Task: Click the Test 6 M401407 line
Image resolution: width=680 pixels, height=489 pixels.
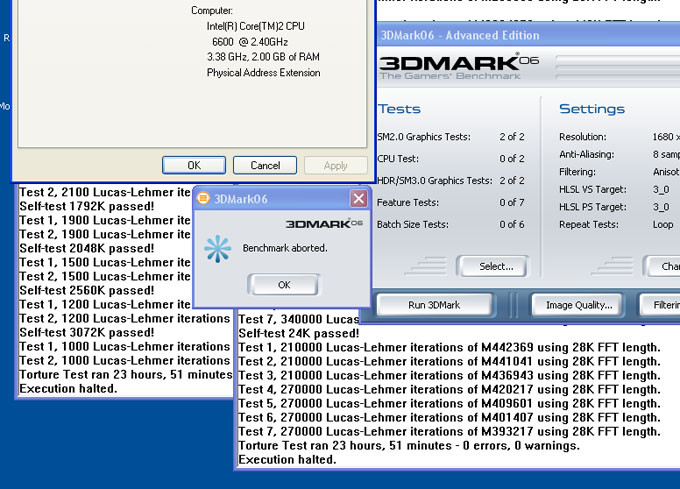Action: coord(449,417)
